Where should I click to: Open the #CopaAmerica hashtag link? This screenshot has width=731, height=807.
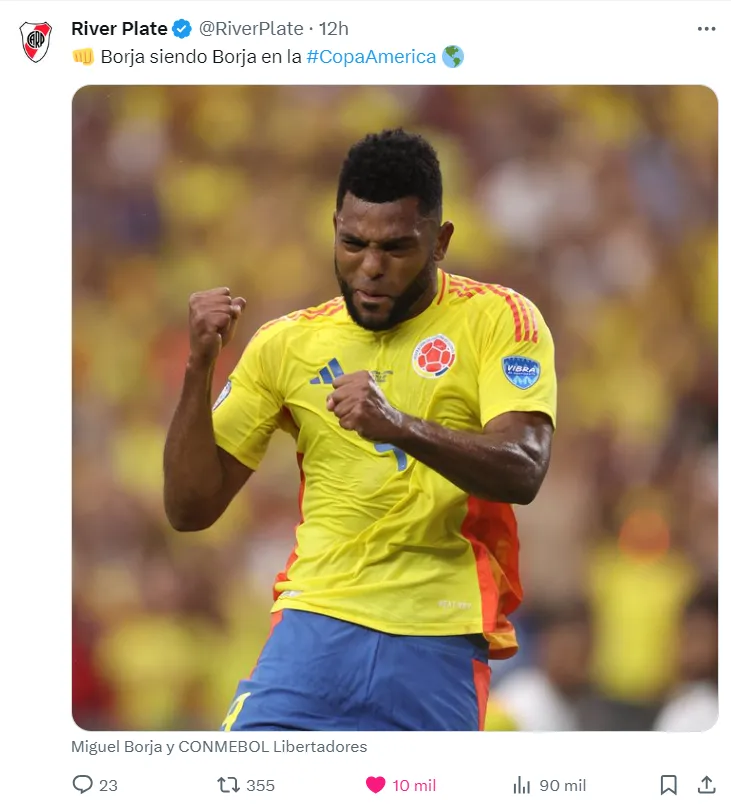[x=371, y=57]
